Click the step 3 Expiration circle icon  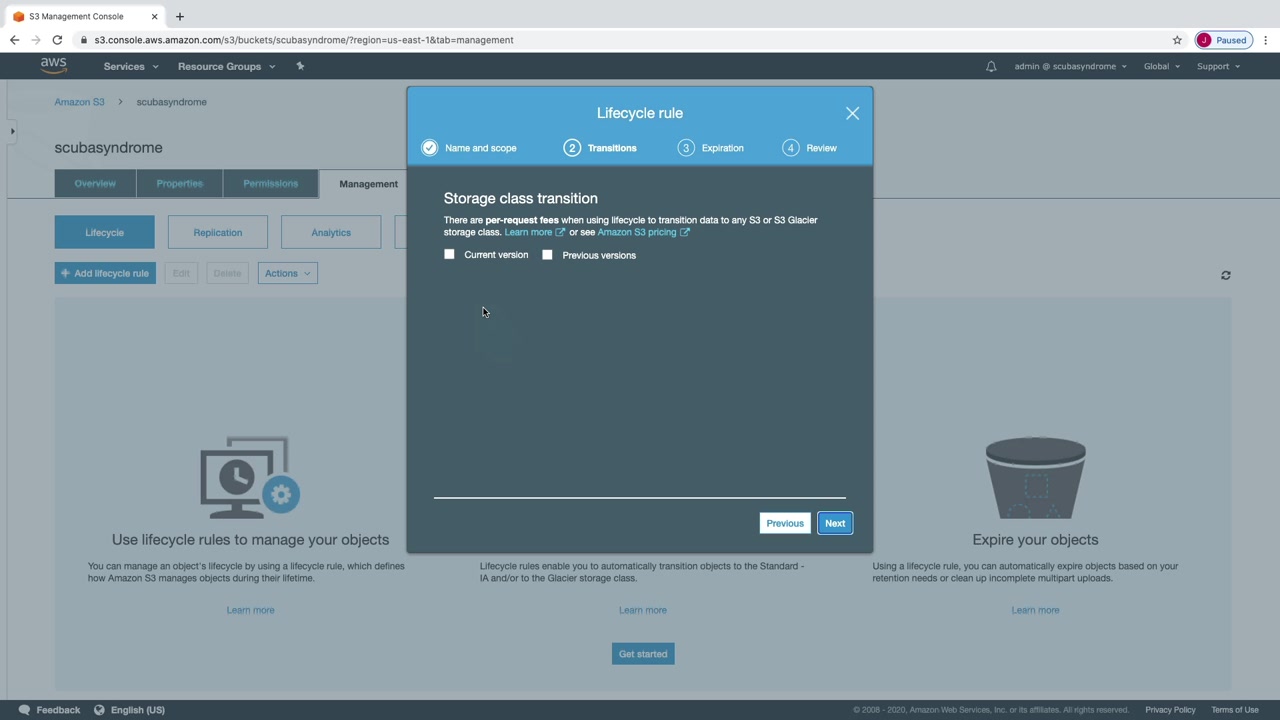685,148
